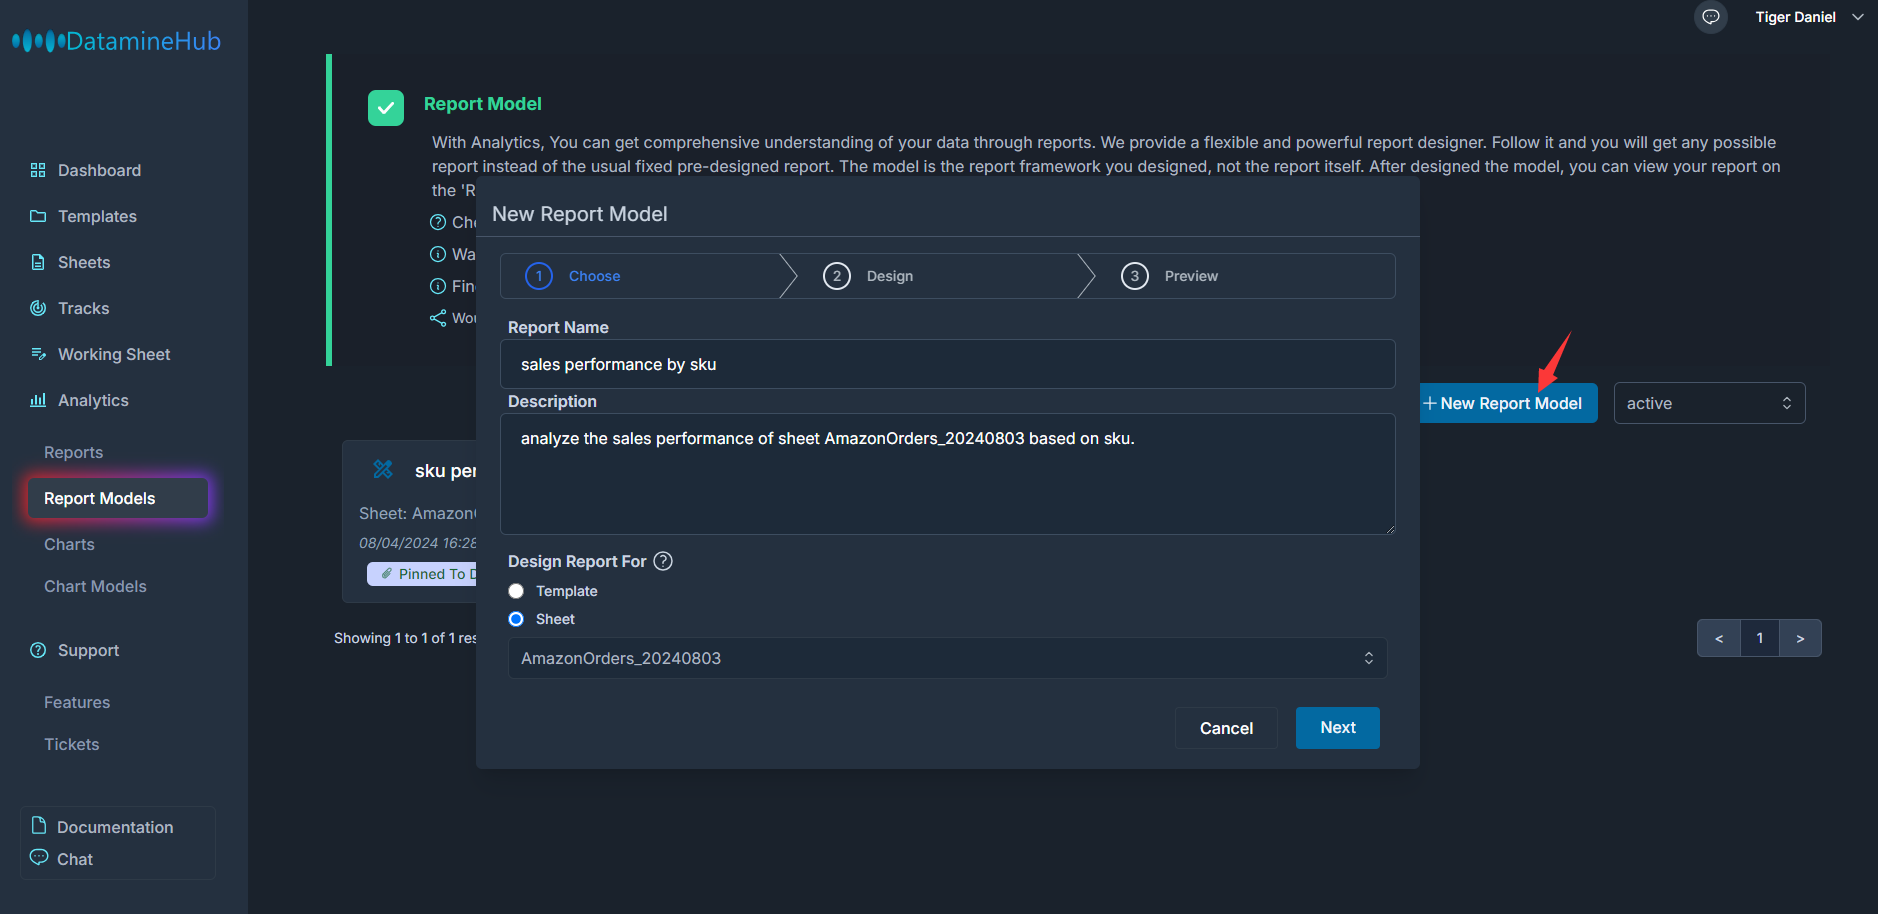Open Sheets in the sidebar
This screenshot has height=914, width=1878.
point(84,262)
